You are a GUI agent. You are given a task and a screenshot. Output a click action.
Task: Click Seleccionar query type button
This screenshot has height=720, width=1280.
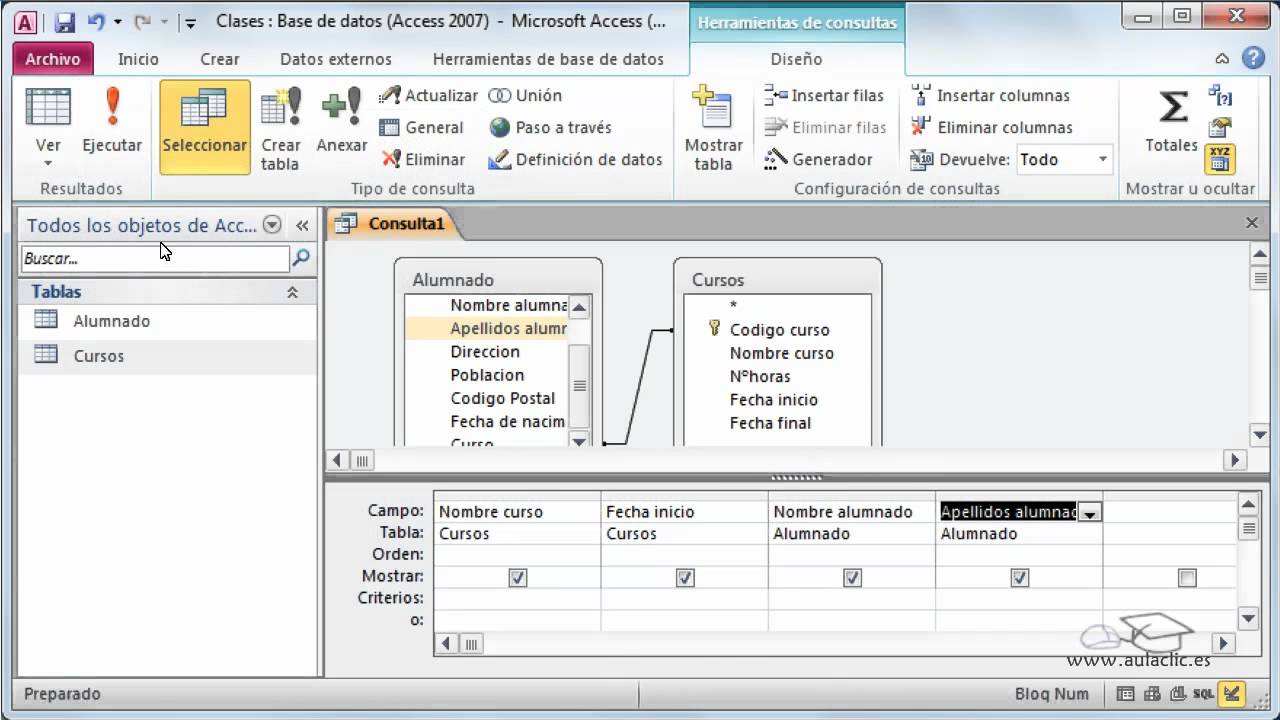(x=204, y=128)
